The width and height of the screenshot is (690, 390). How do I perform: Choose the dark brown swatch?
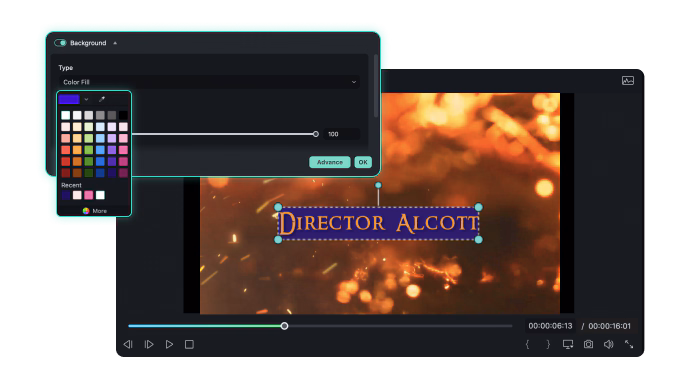(77, 173)
